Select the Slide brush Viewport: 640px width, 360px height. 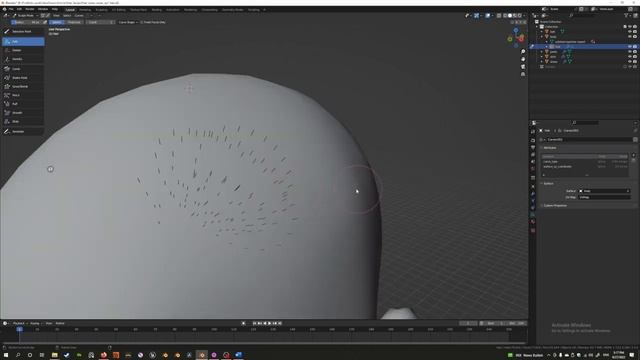23,122
